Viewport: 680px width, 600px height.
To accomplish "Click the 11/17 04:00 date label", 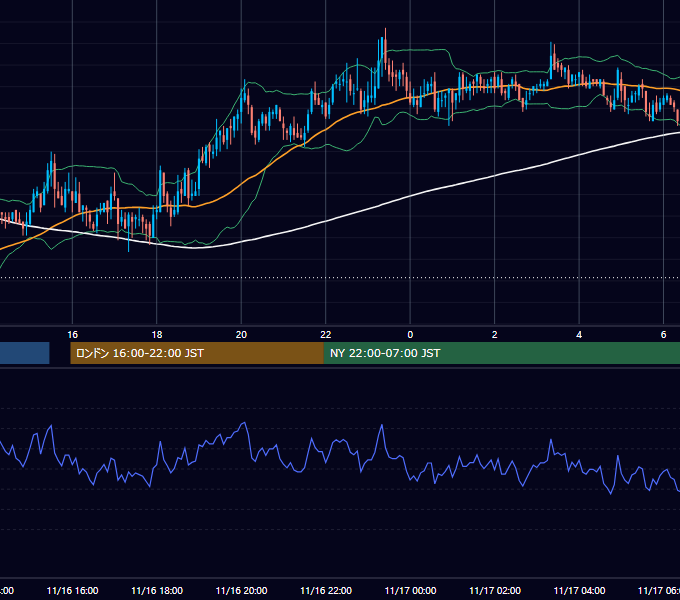I will point(579,590).
